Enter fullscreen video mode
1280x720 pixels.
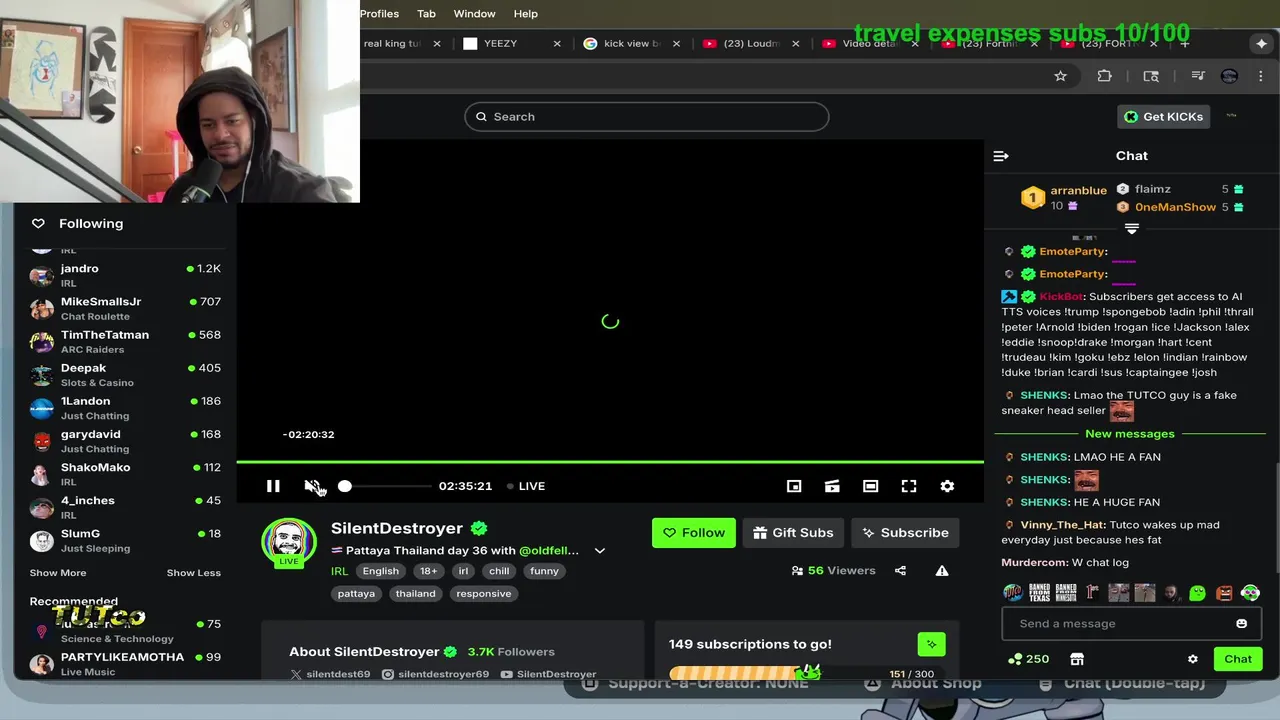[x=909, y=486]
